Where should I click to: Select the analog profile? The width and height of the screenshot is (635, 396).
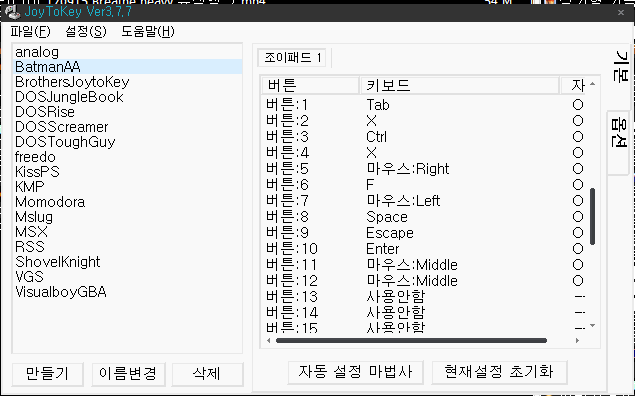click(128, 52)
